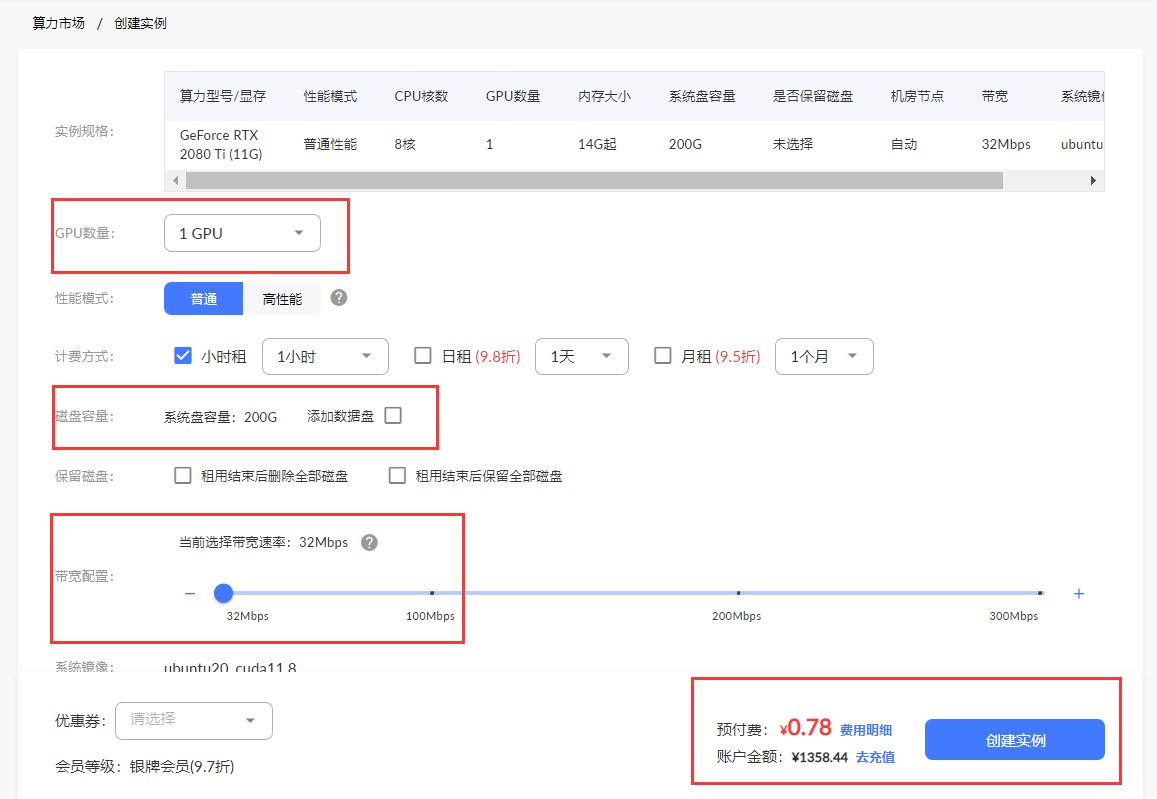Open the 1小时 duration dropdown
This screenshot has width=1157, height=799.
click(325, 356)
